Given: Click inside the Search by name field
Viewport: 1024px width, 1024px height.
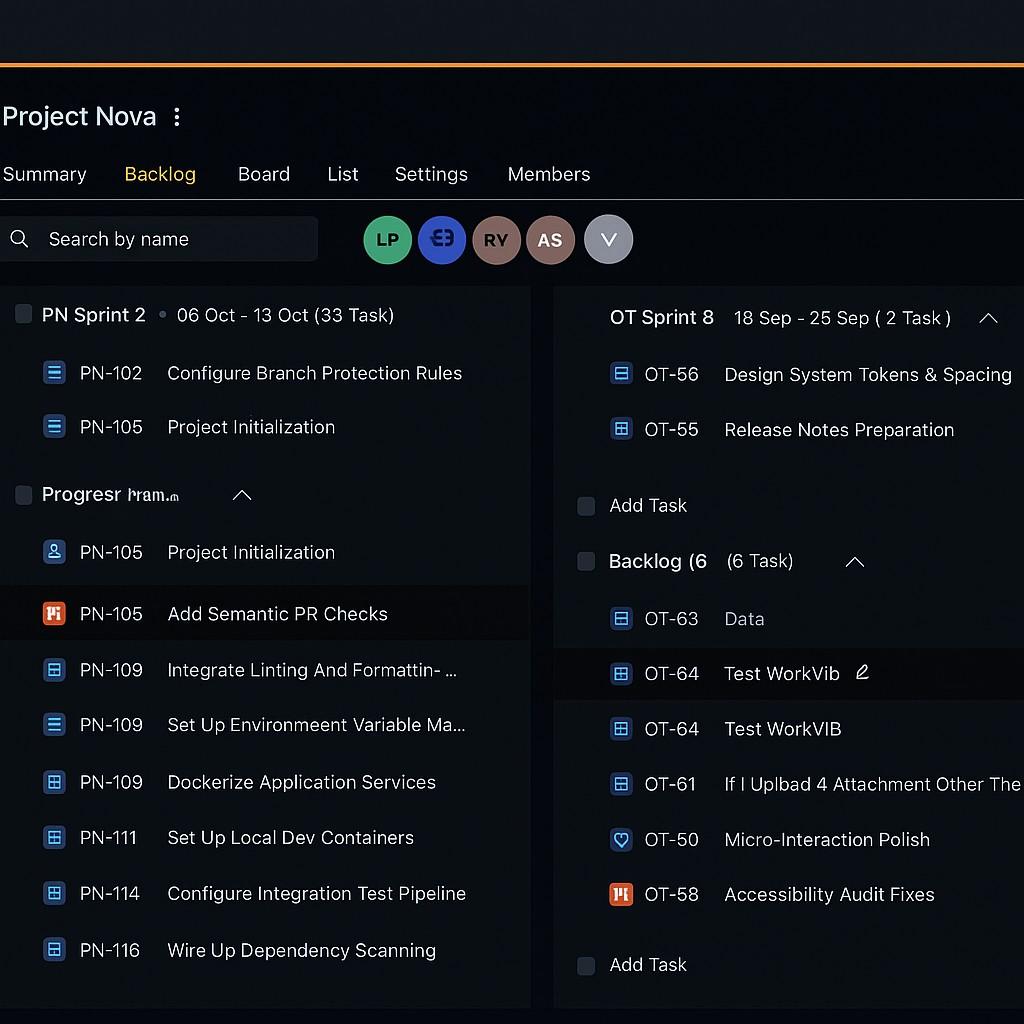Looking at the screenshot, I should click(x=160, y=239).
